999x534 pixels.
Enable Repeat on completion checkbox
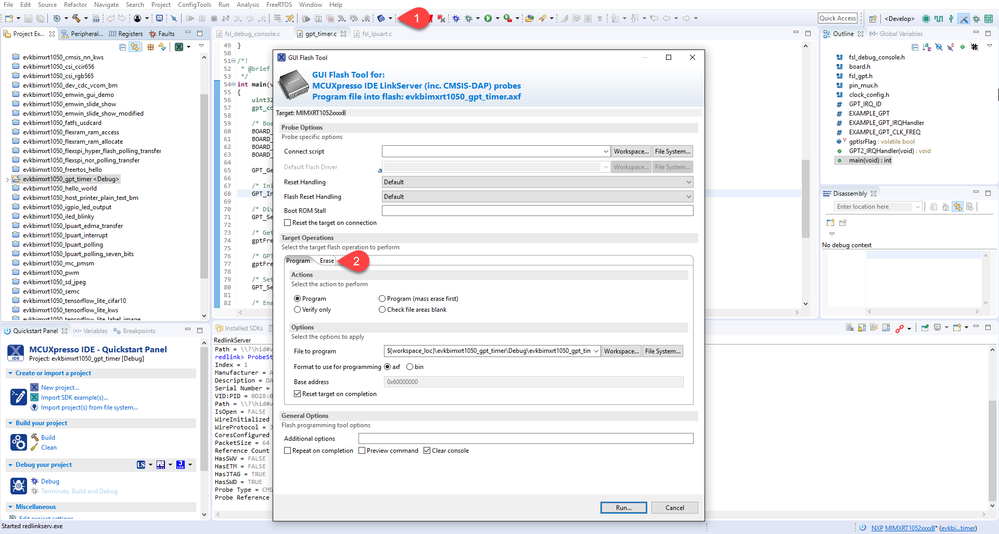[x=287, y=451]
